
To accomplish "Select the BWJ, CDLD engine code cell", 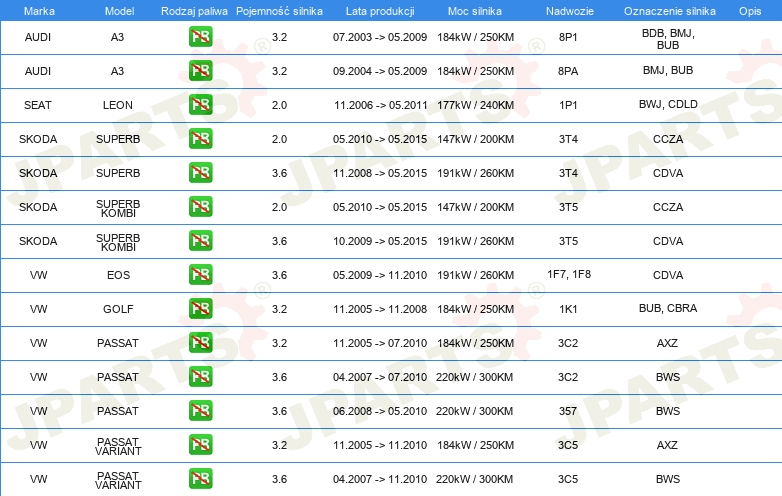I will tap(667, 105).
